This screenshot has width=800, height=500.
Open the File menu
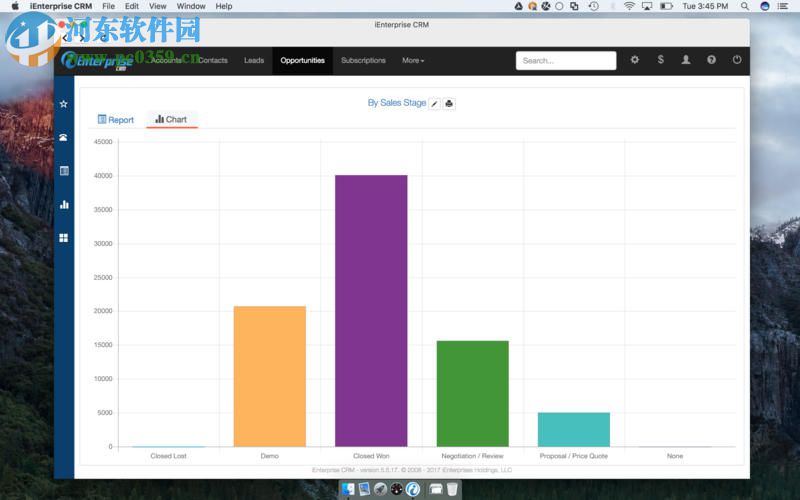point(108,6)
